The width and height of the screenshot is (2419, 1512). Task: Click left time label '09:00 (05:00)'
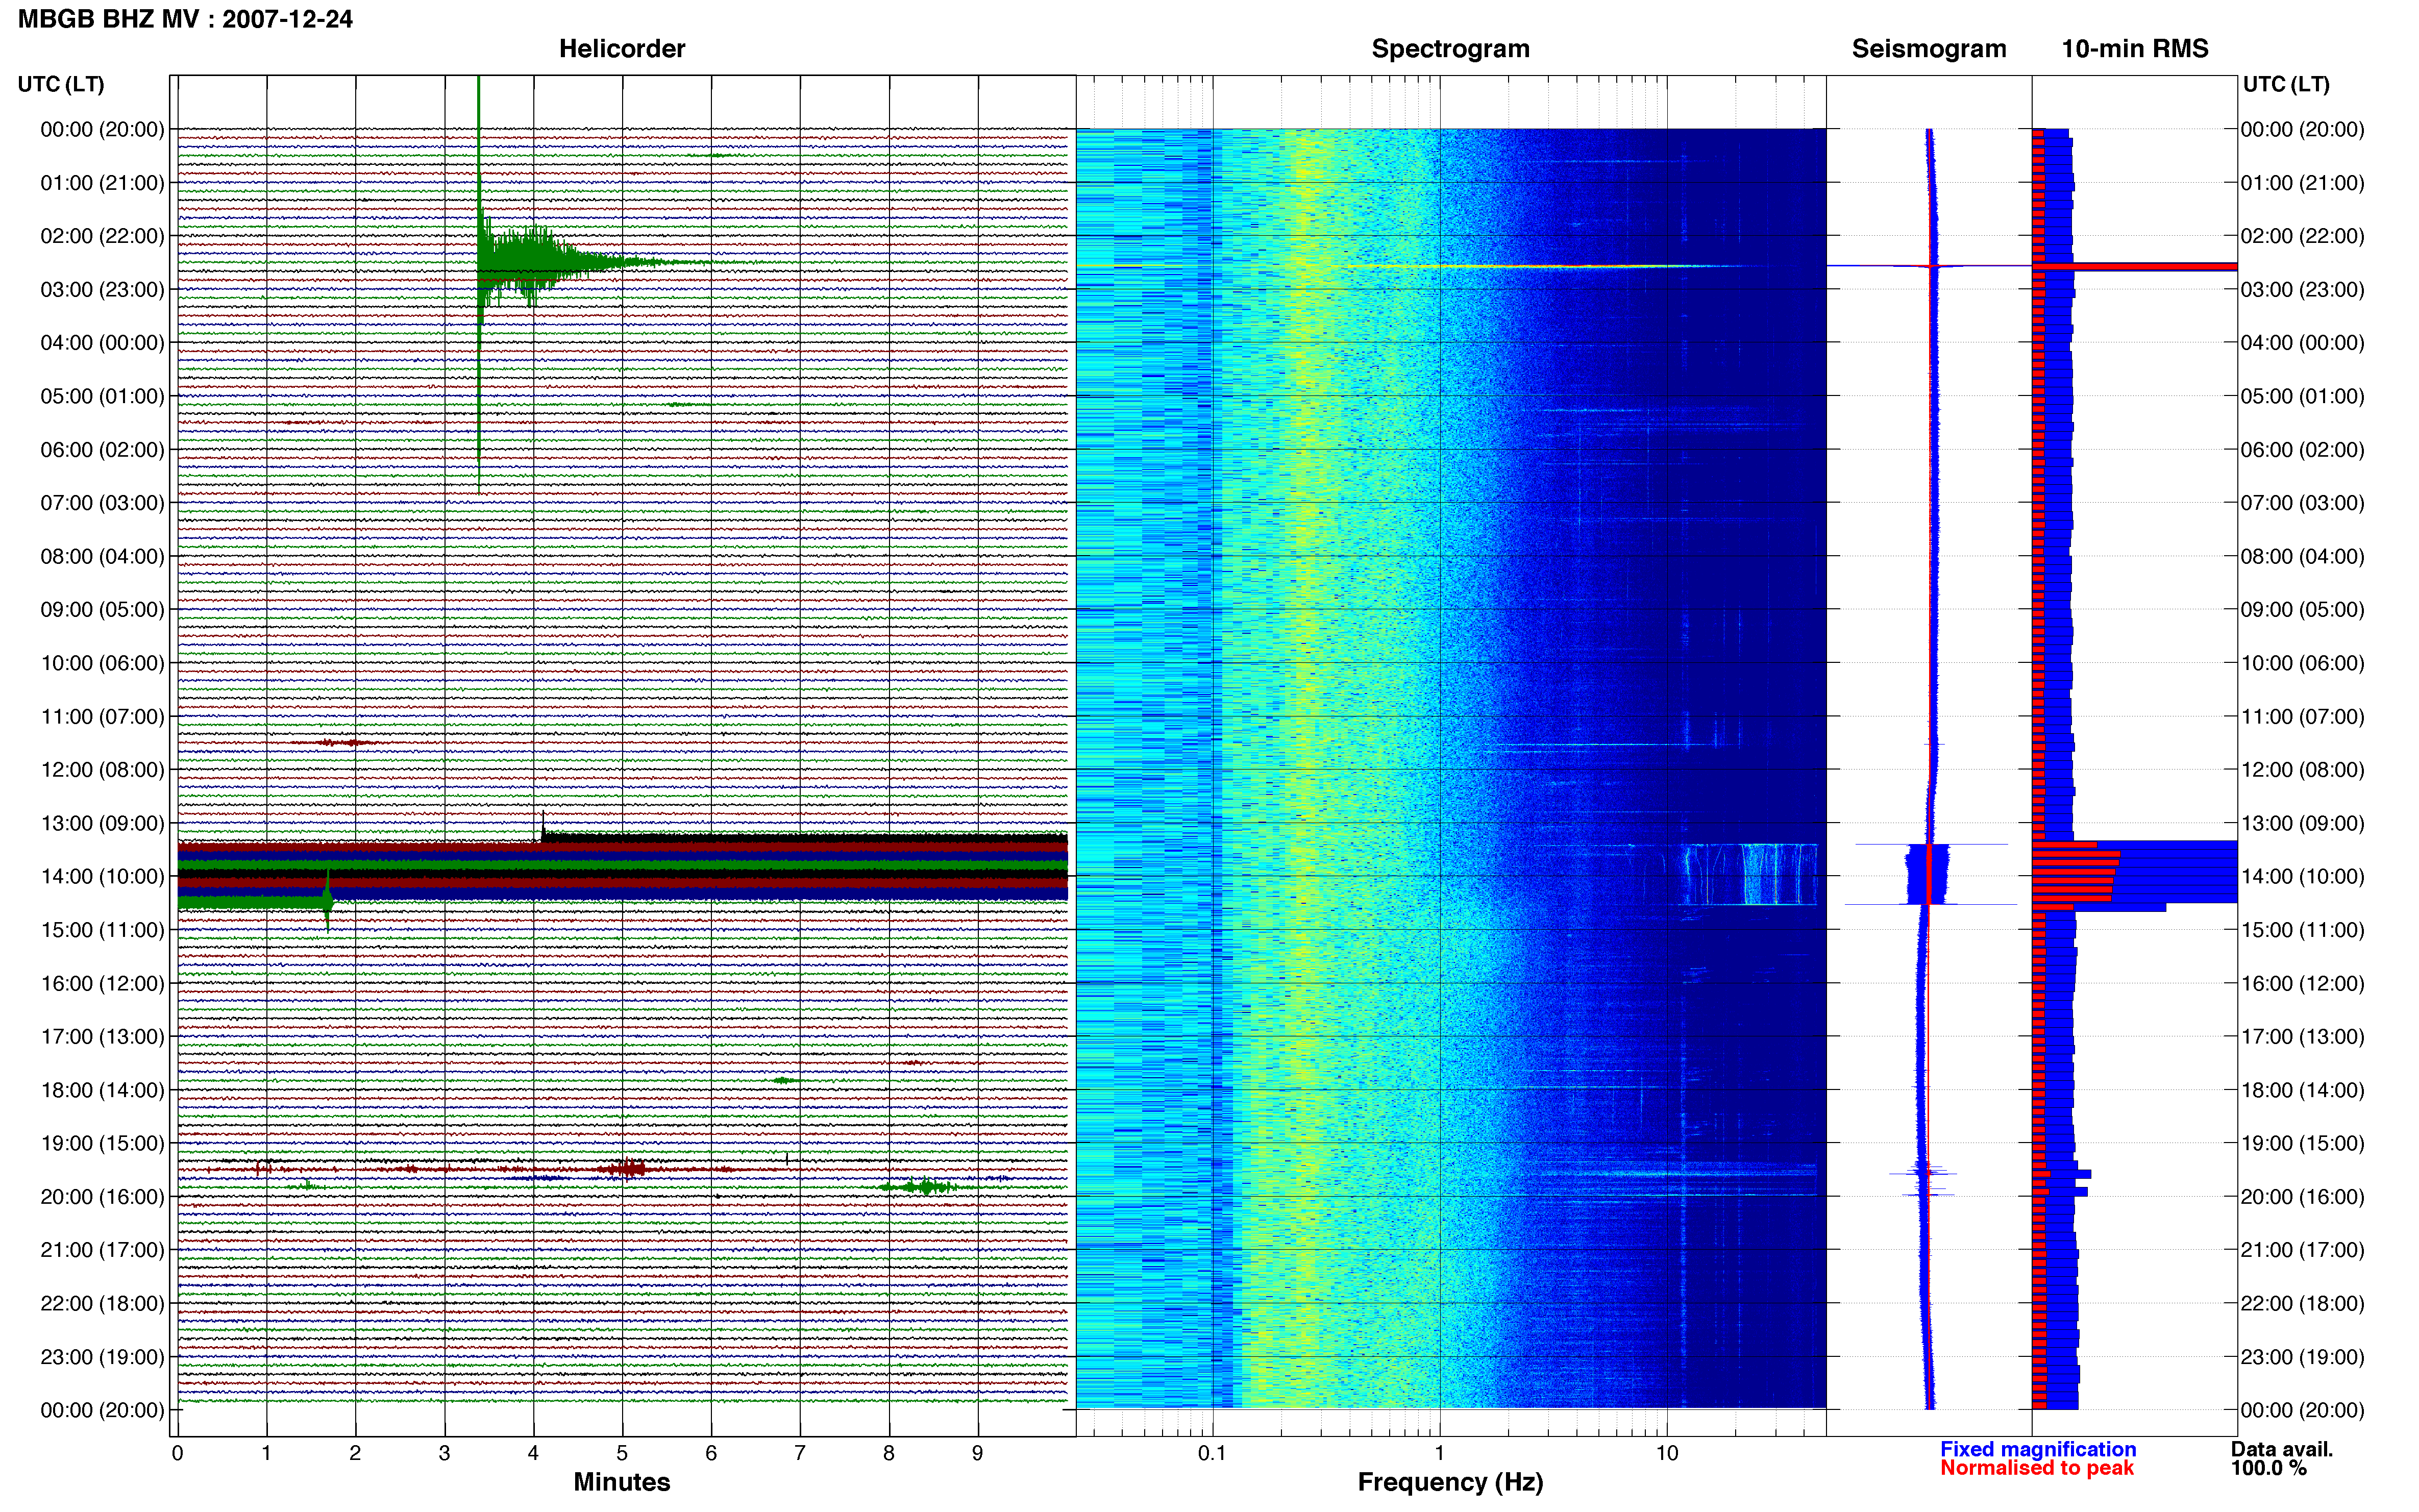click(102, 609)
